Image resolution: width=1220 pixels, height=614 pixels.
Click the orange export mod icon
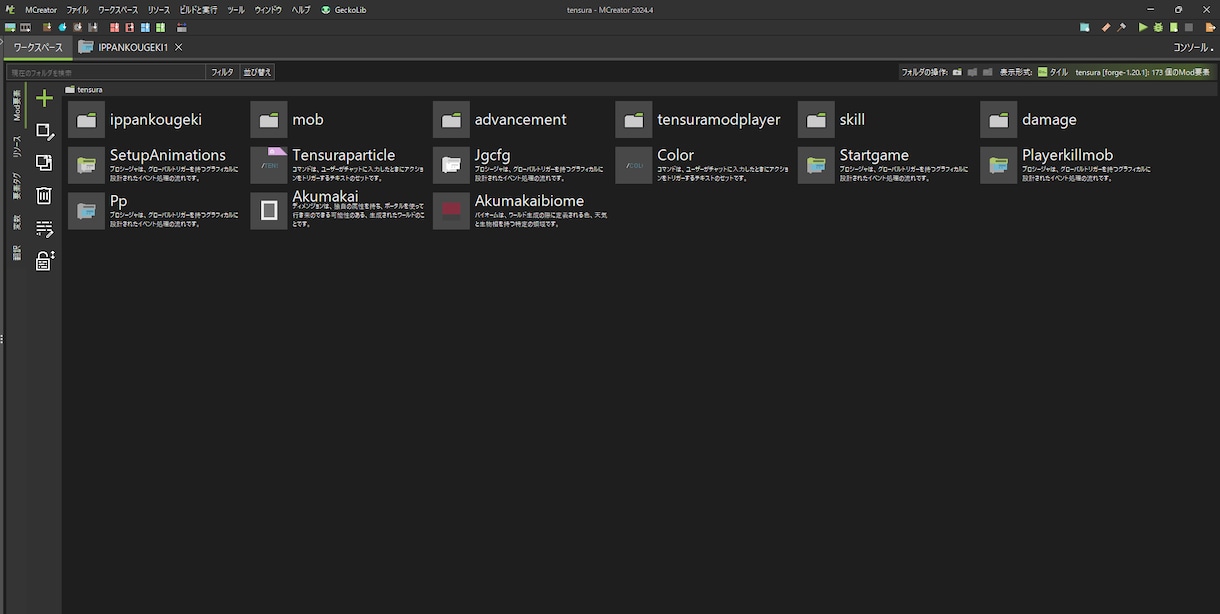tap(1210, 28)
